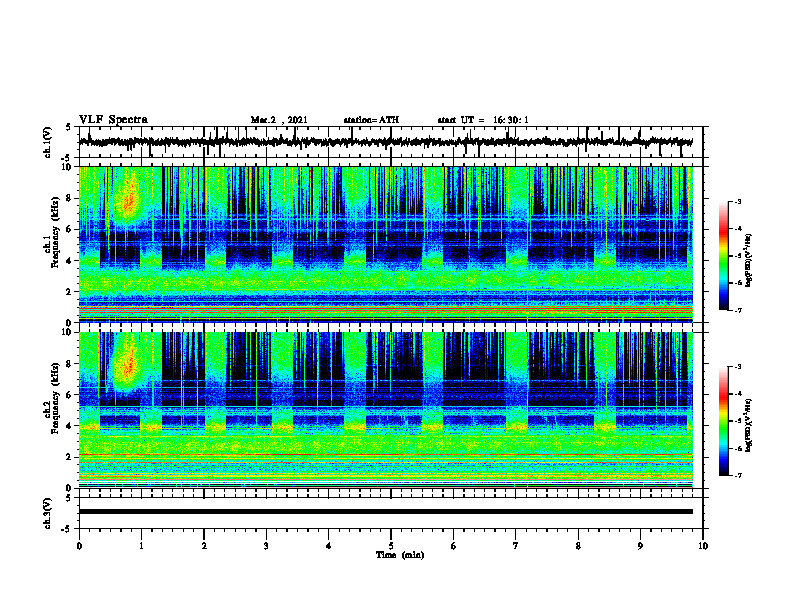The image size is (792, 612).
Task: Click time axis tick label "9"
Action: 640,546
